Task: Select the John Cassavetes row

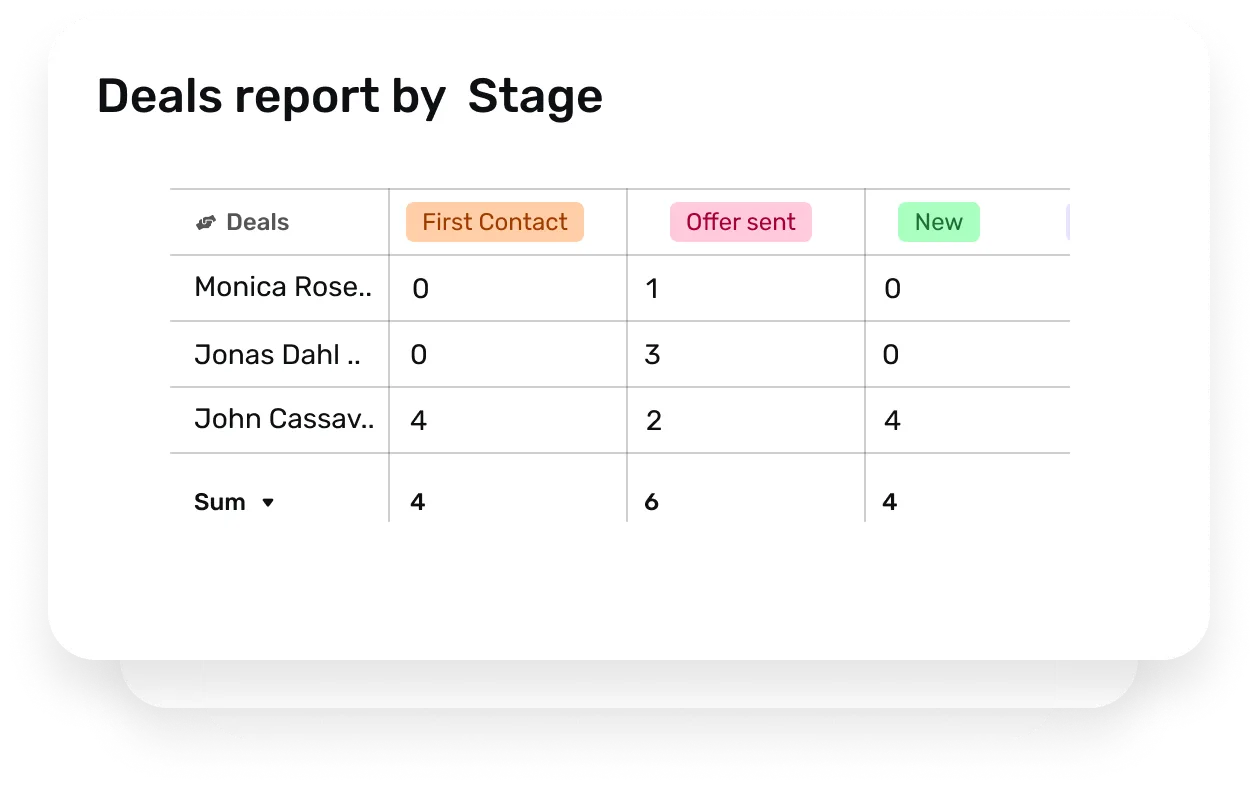Action: tap(283, 419)
